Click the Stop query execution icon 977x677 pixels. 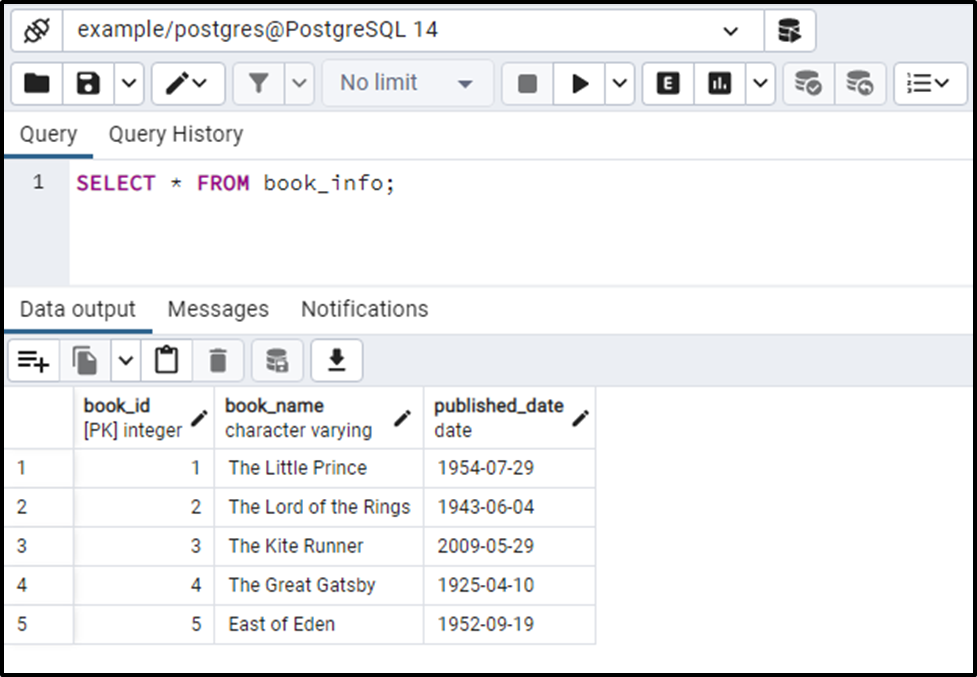(x=527, y=84)
